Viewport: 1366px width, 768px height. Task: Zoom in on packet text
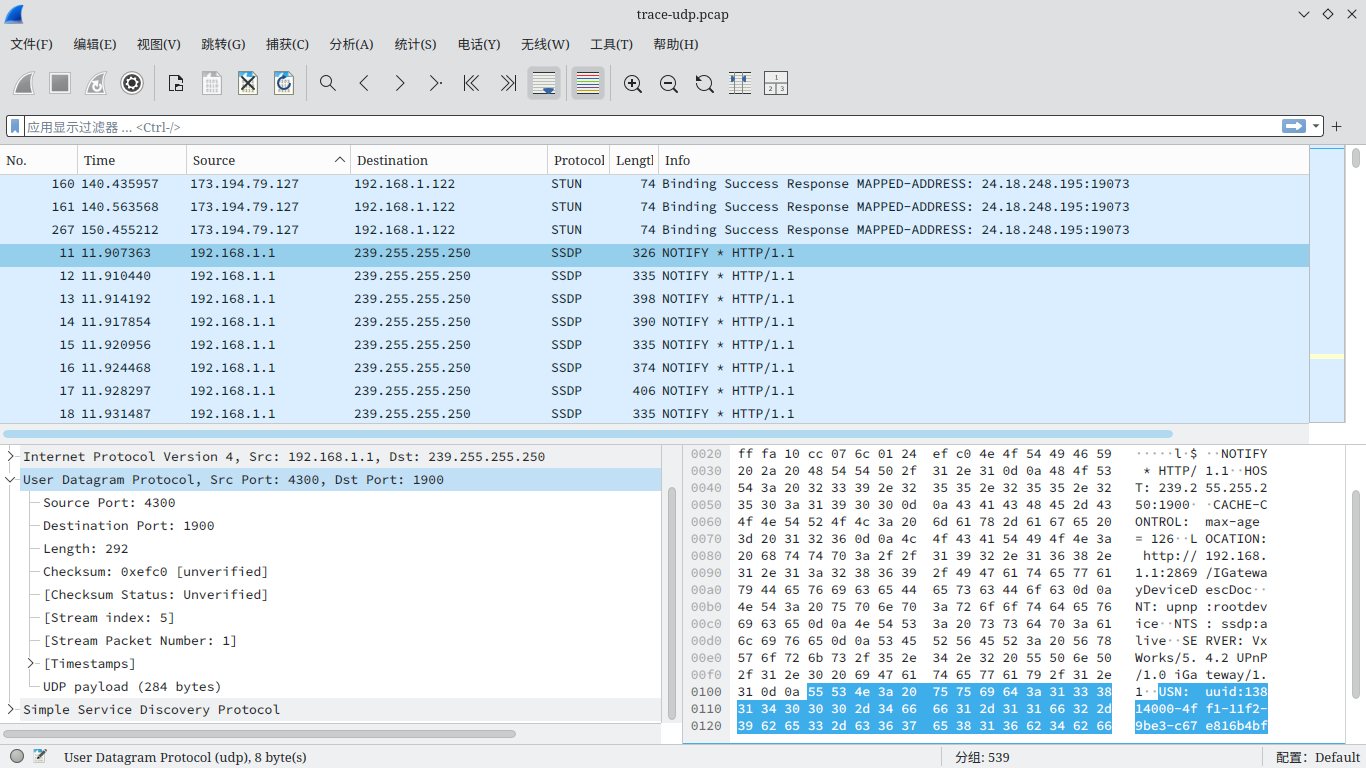coord(632,84)
